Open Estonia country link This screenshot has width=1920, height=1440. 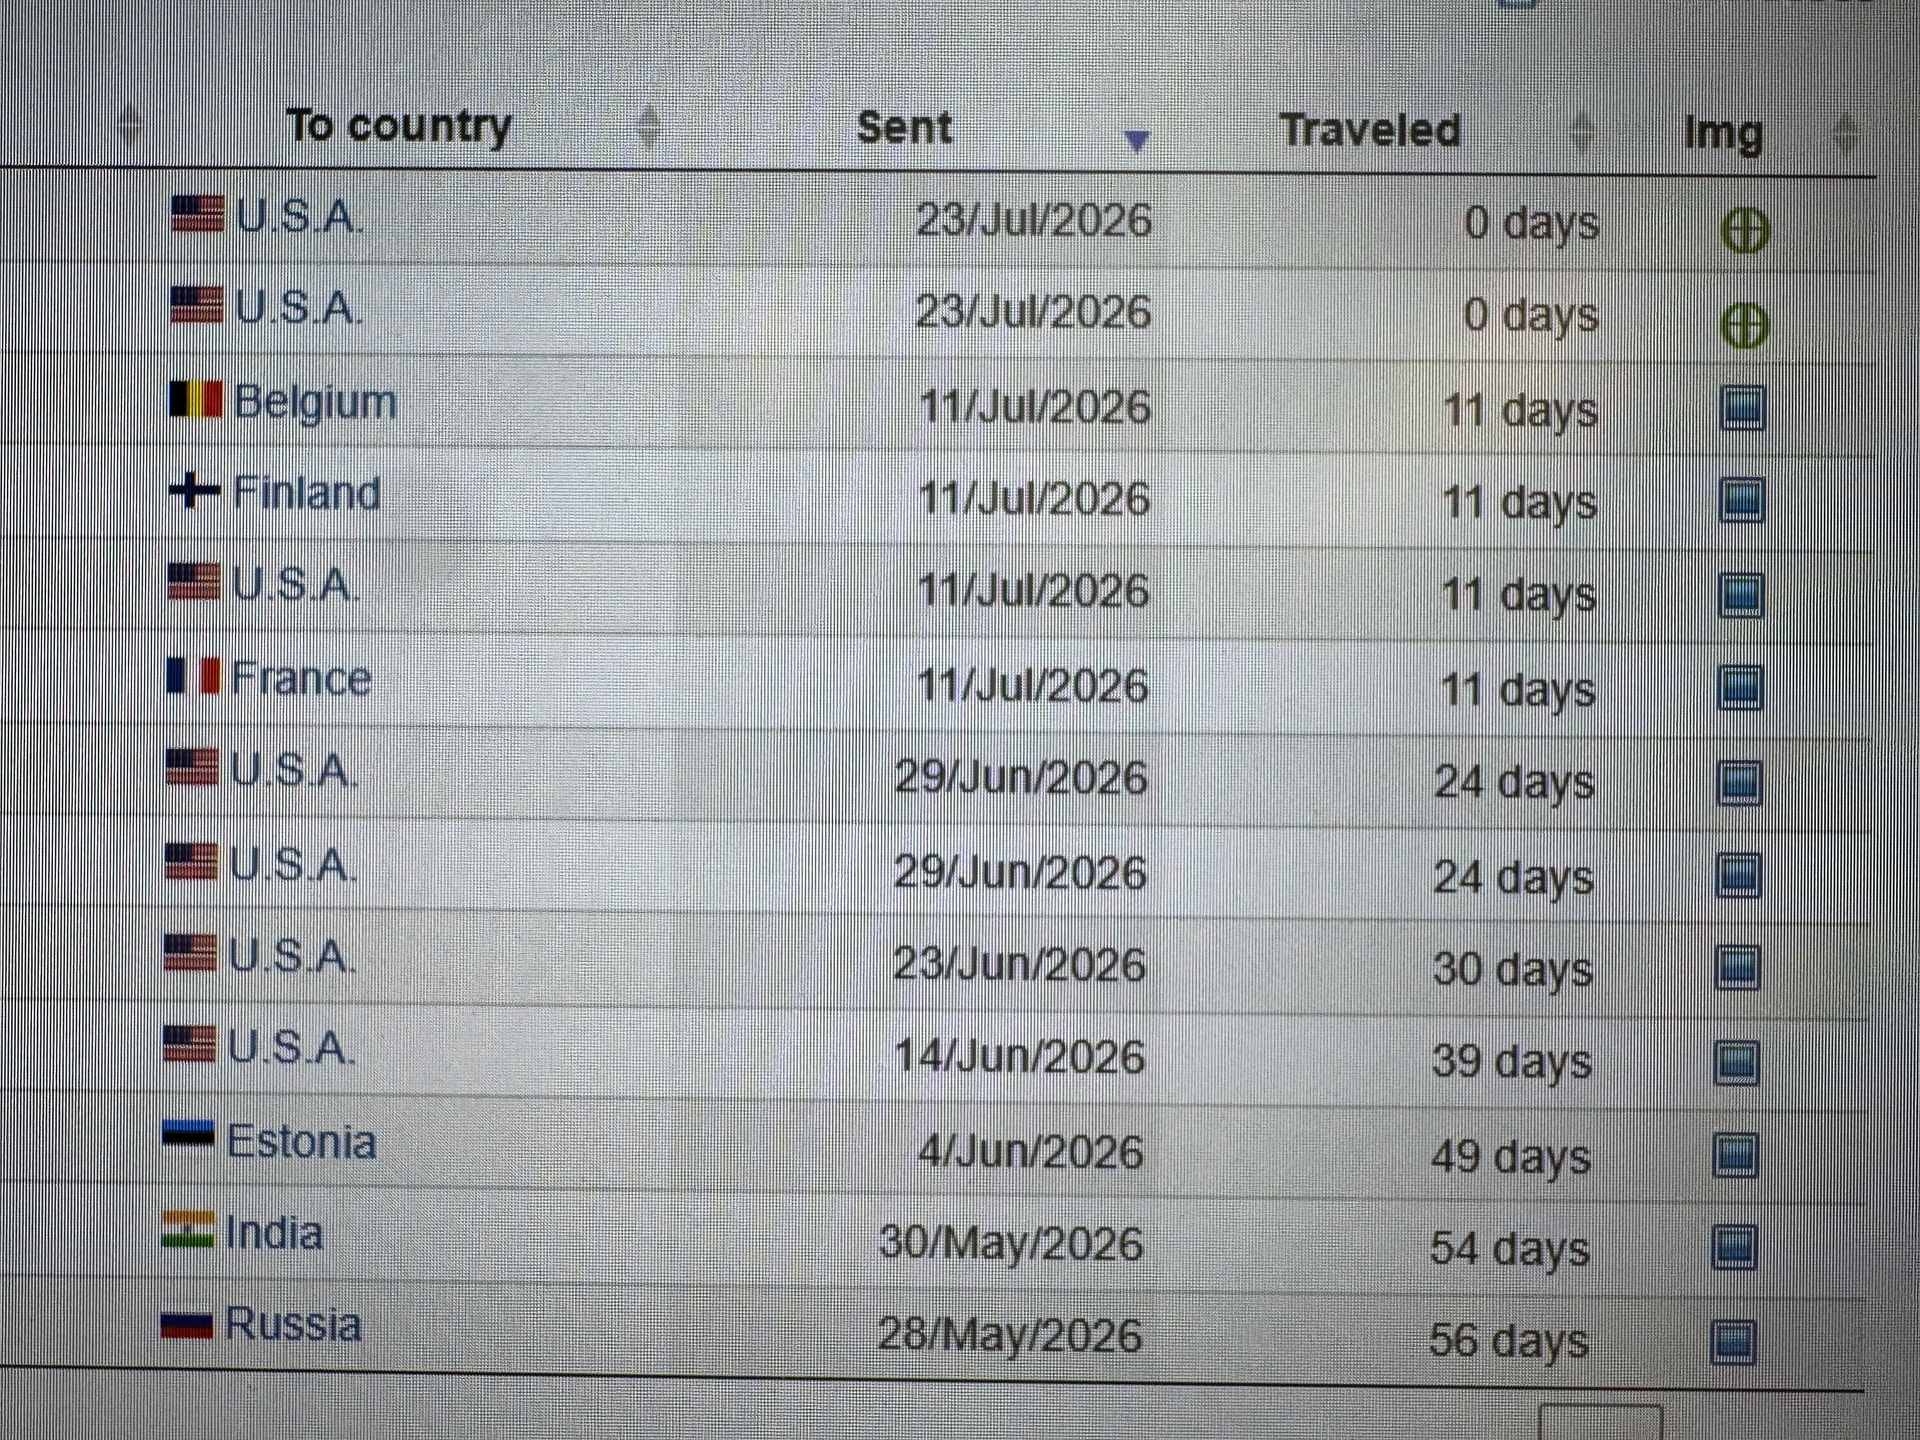pos(301,1141)
